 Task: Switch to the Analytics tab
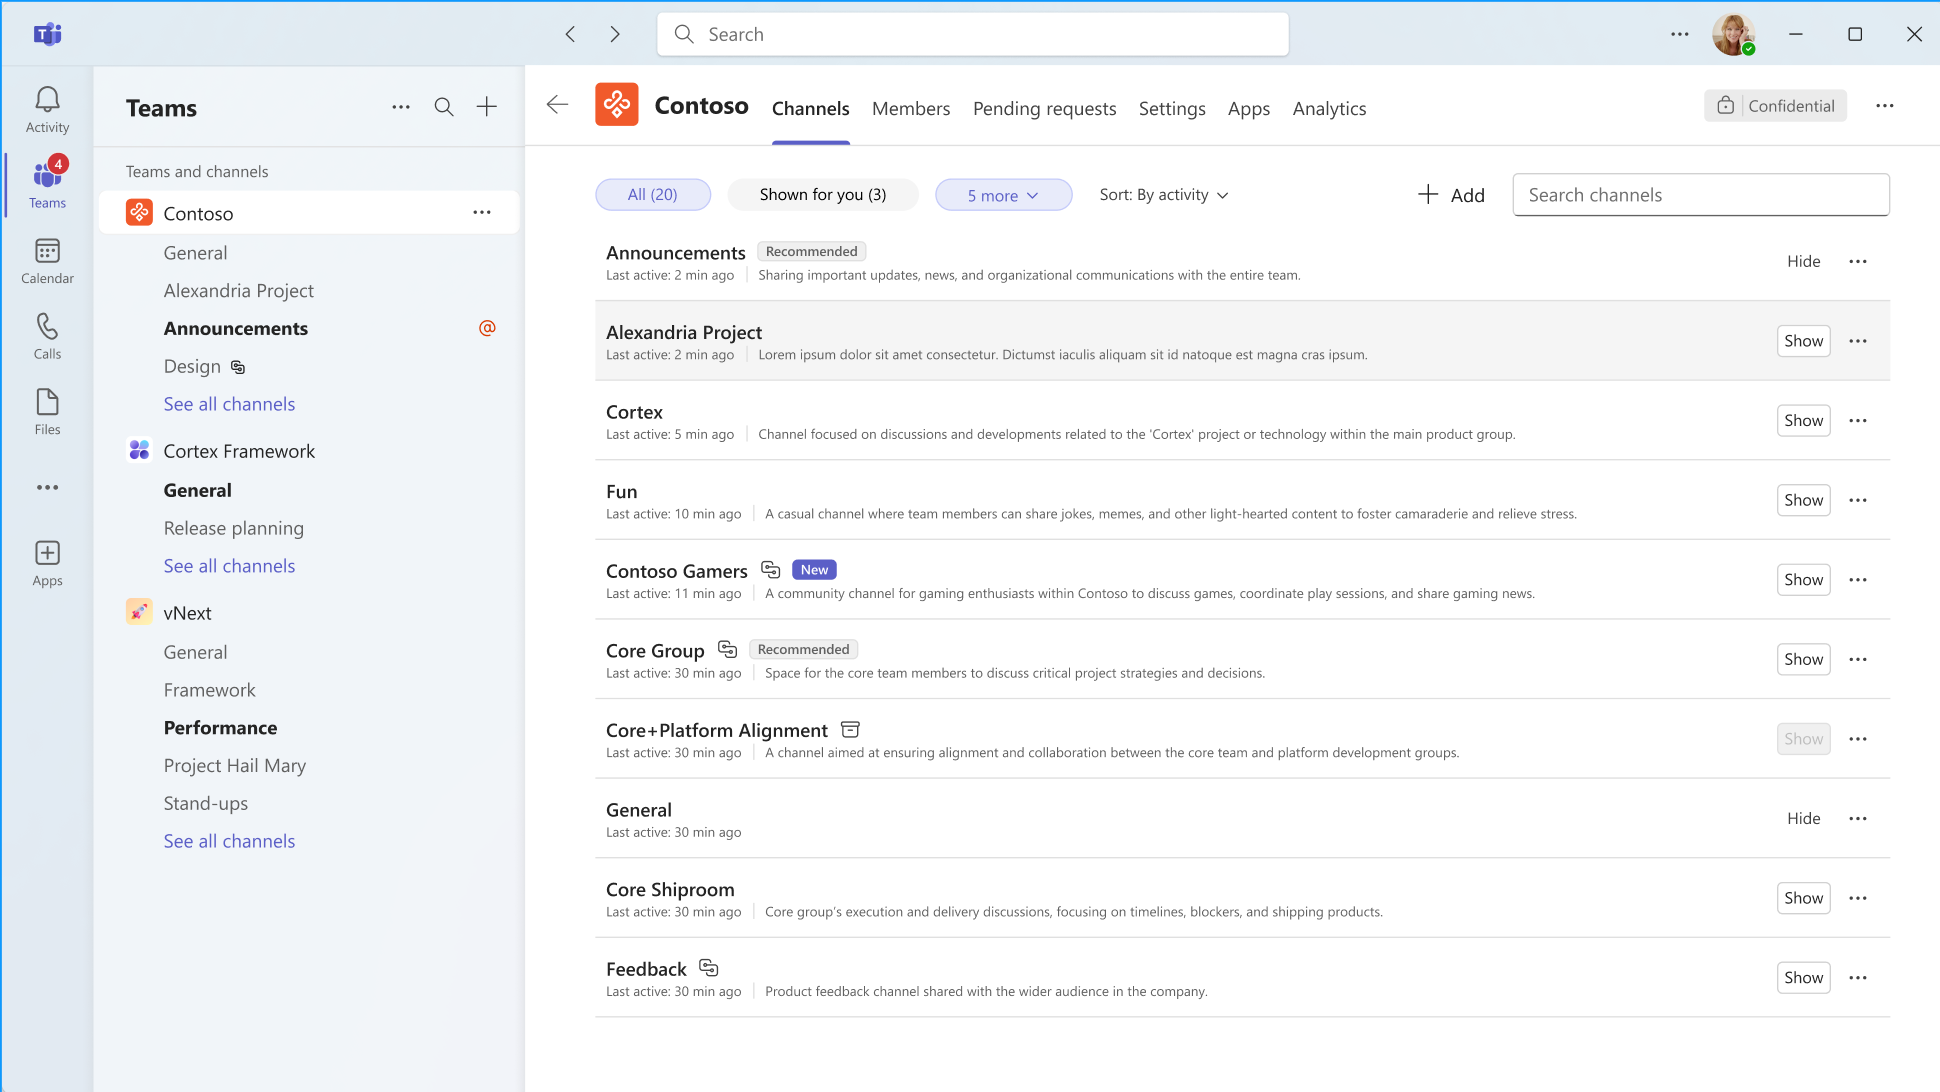click(1328, 108)
